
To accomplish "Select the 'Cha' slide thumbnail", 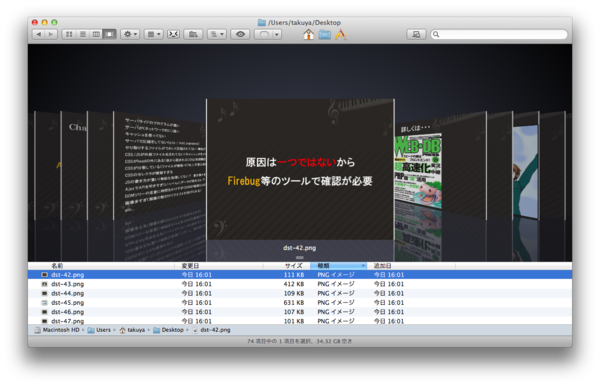I will tap(75, 165).
